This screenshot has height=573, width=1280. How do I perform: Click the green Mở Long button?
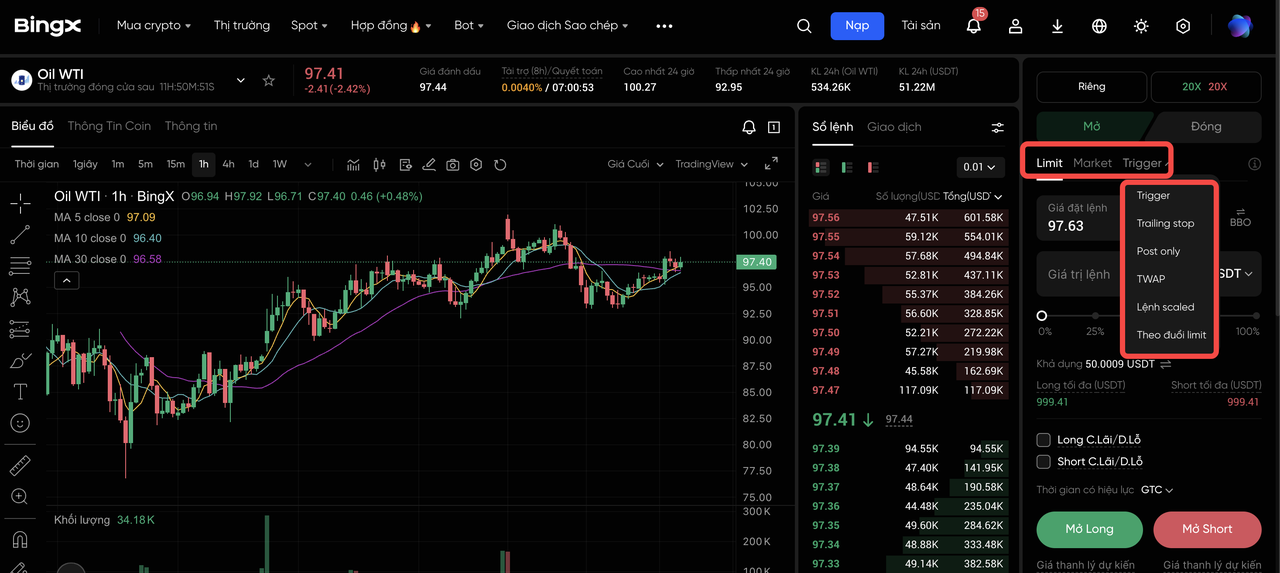coord(1089,529)
